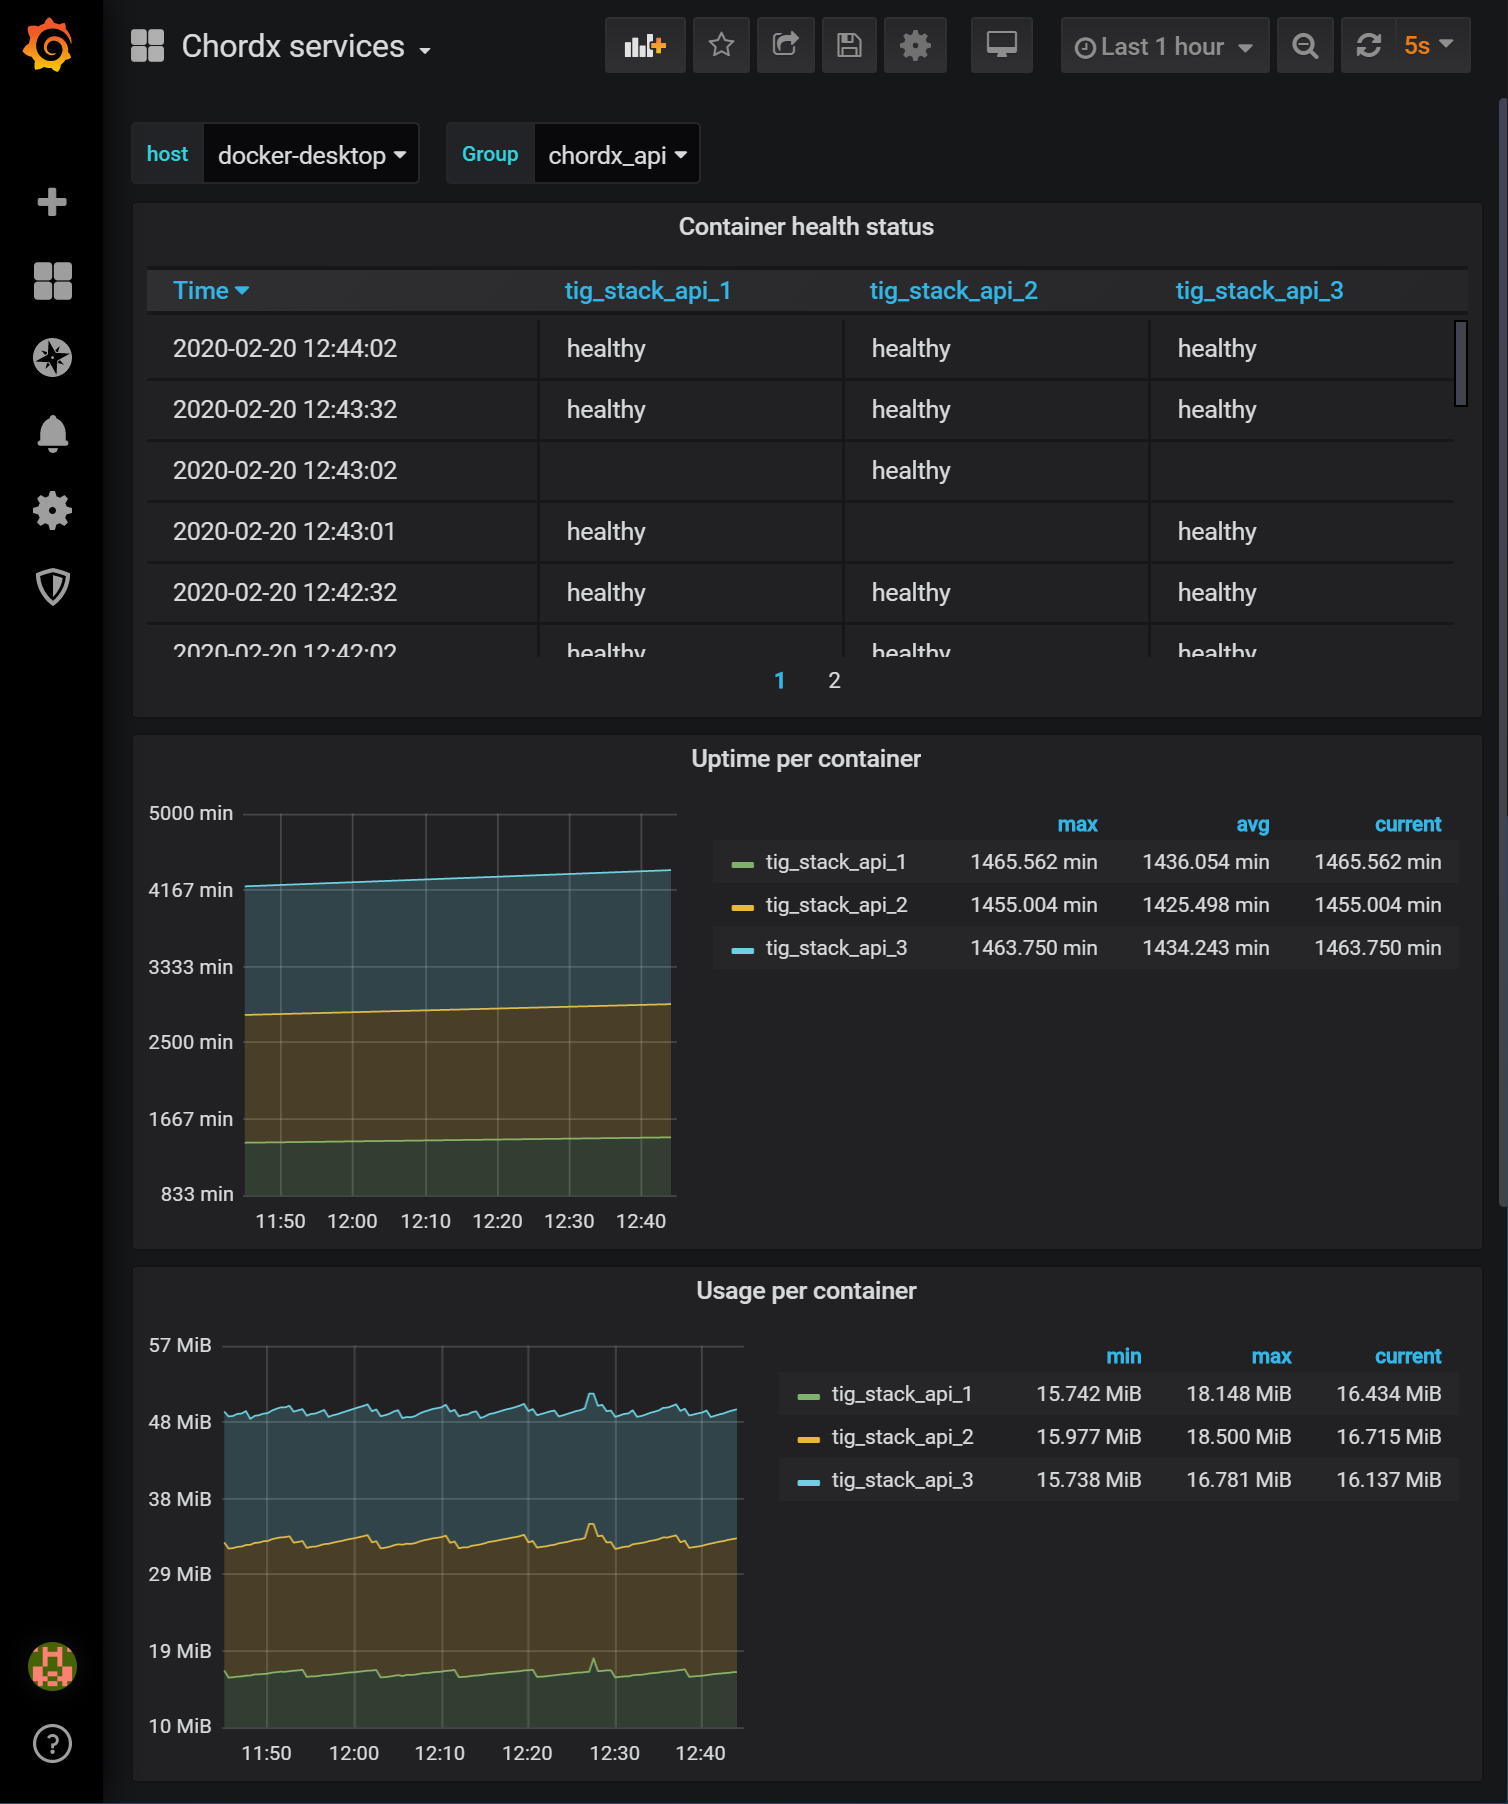Viewport: 1508px width, 1804px height.
Task: Open the Grafana home logo
Action: click(x=49, y=45)
